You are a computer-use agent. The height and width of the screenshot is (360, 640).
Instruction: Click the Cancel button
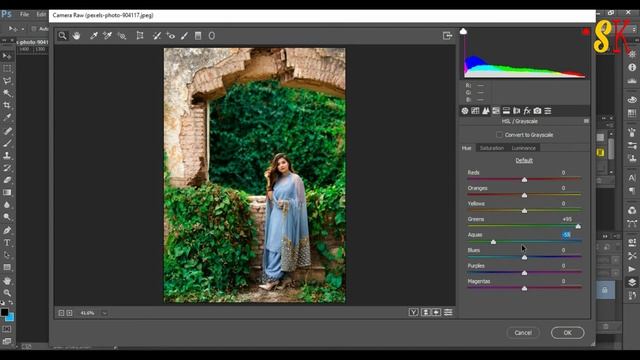pyautogui.click(x=523, y=333)
